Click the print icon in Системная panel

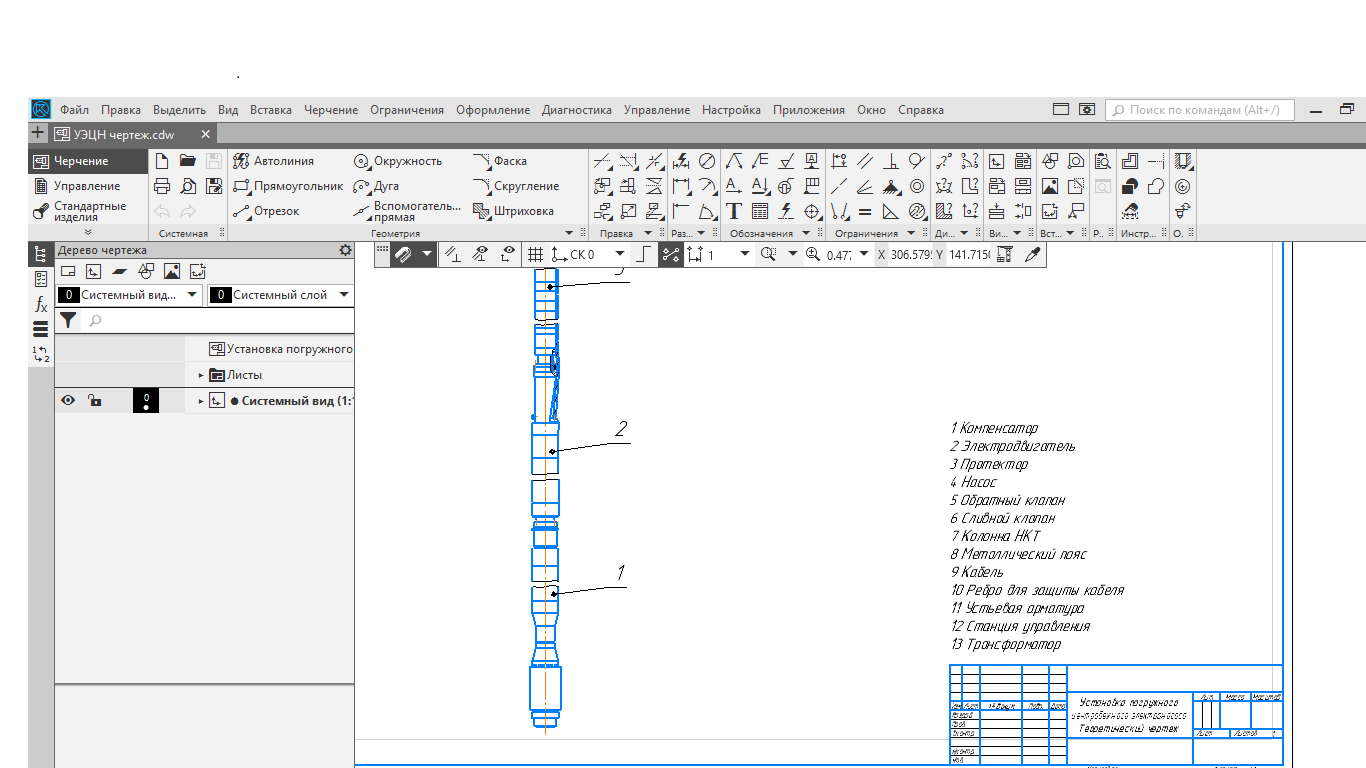[x=162, y=186]
